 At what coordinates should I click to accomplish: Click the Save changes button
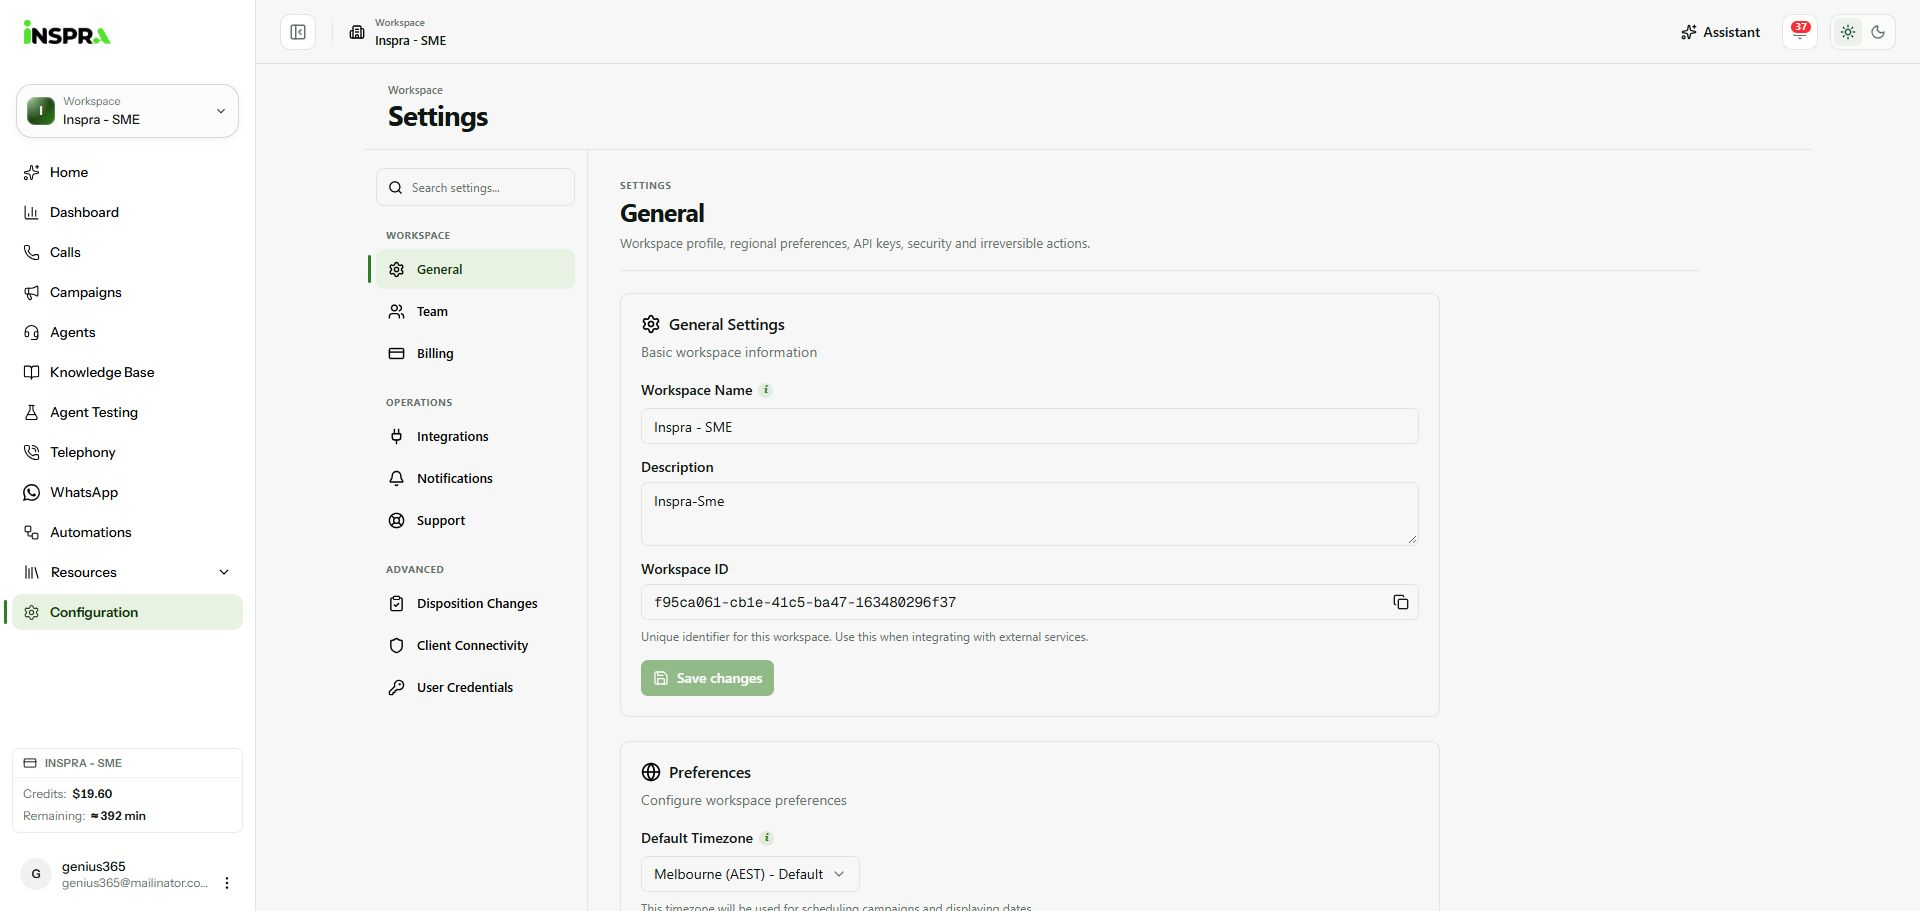(707, 678)
